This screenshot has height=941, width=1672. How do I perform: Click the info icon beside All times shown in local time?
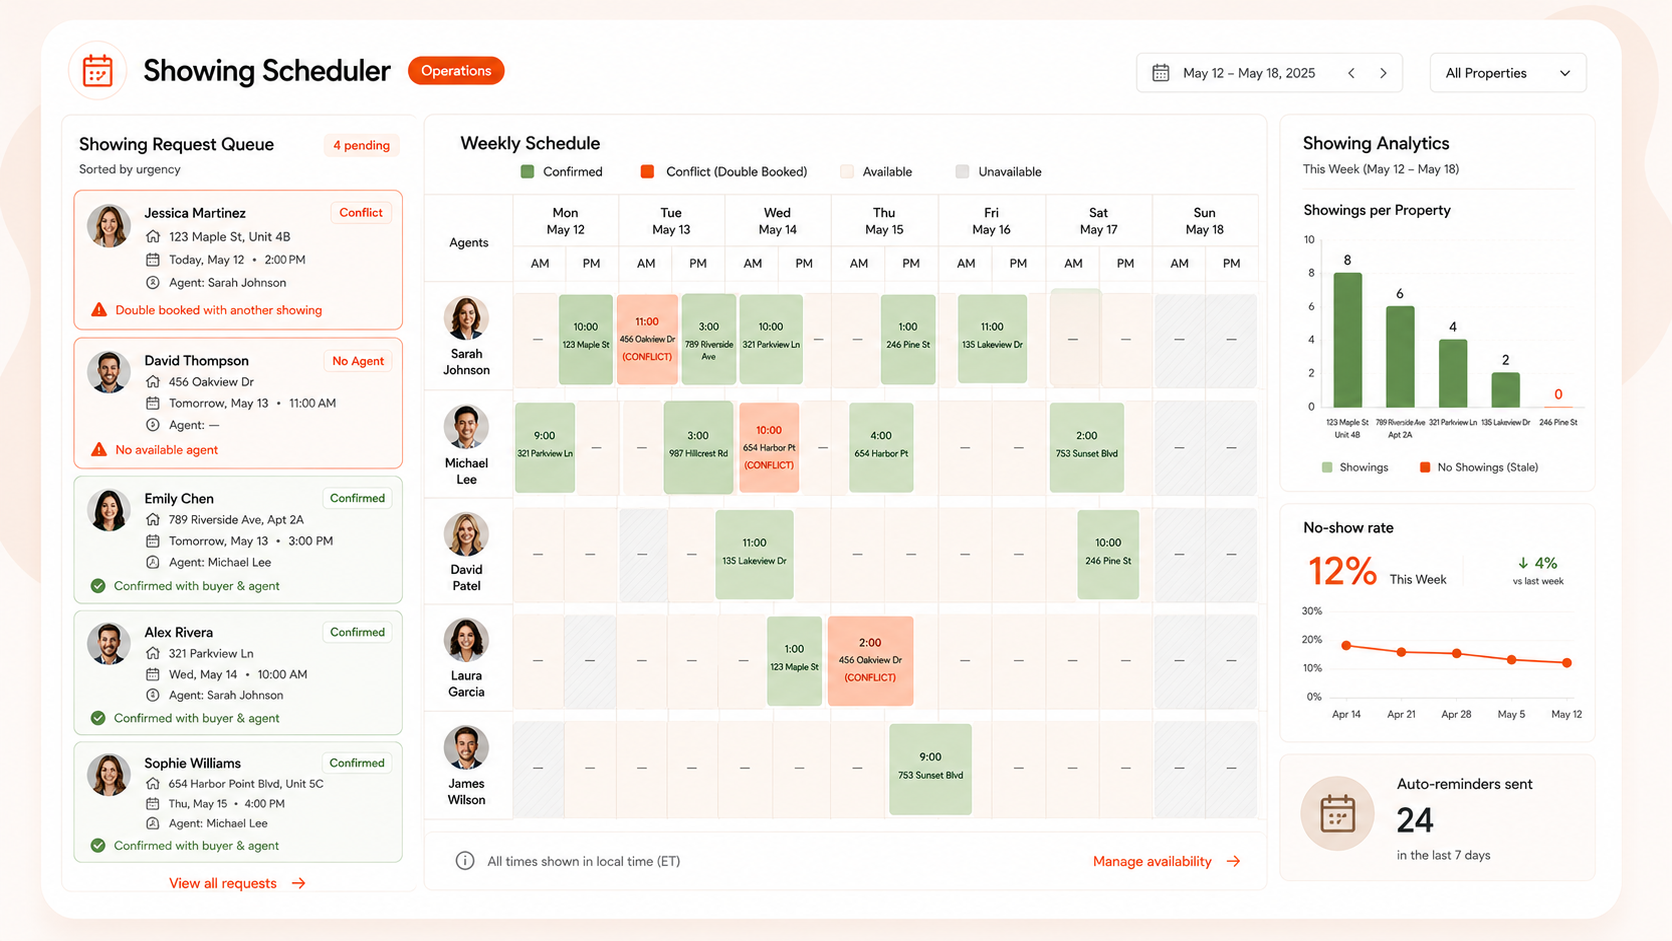[x=465, y=861]
